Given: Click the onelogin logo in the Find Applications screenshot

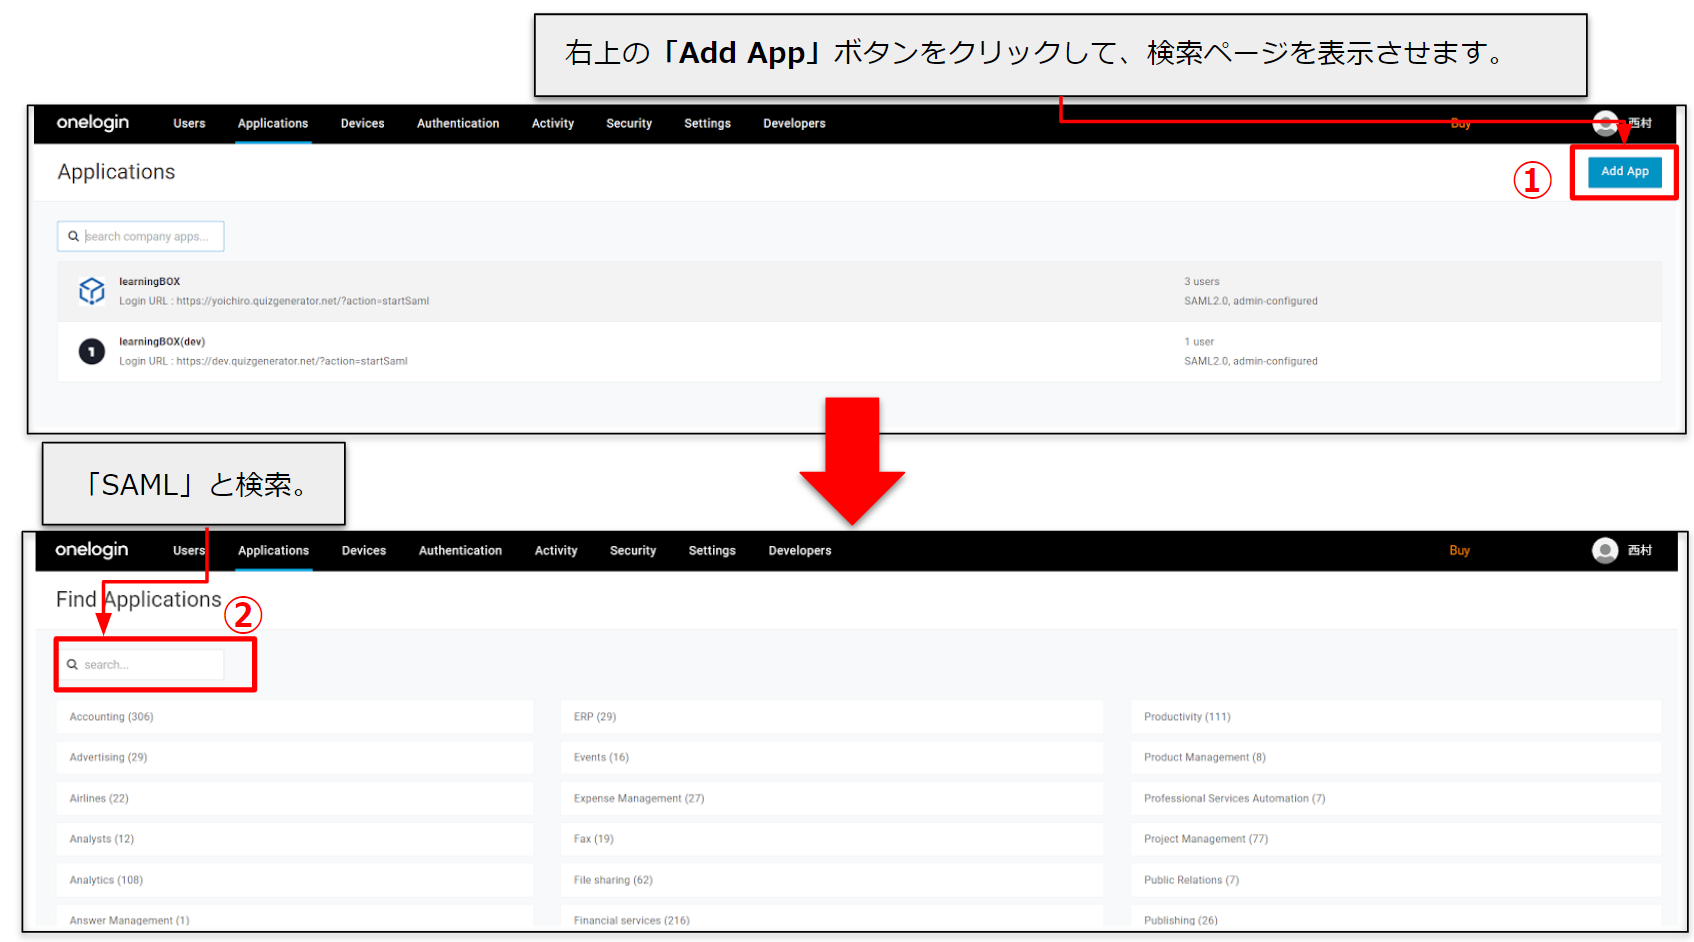Looking at the screenshot, I should [x=92, y=549].
